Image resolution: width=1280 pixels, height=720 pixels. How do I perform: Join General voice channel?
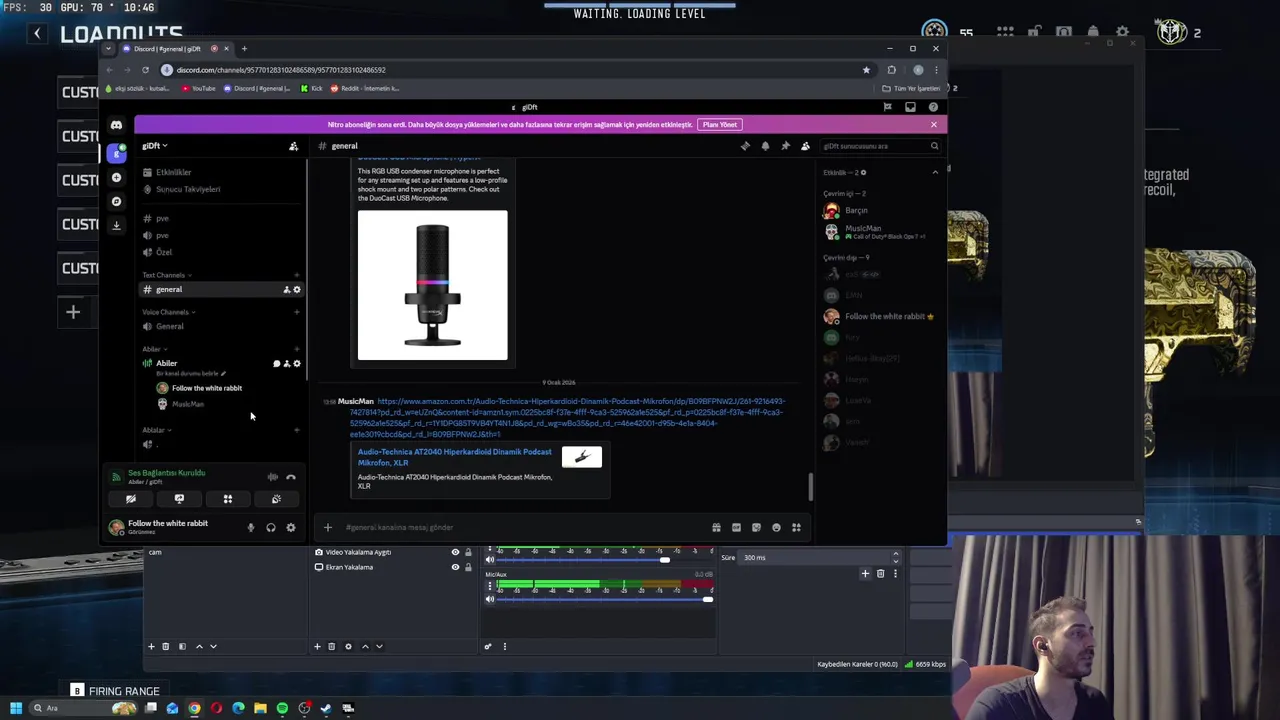tap(169, 326)
